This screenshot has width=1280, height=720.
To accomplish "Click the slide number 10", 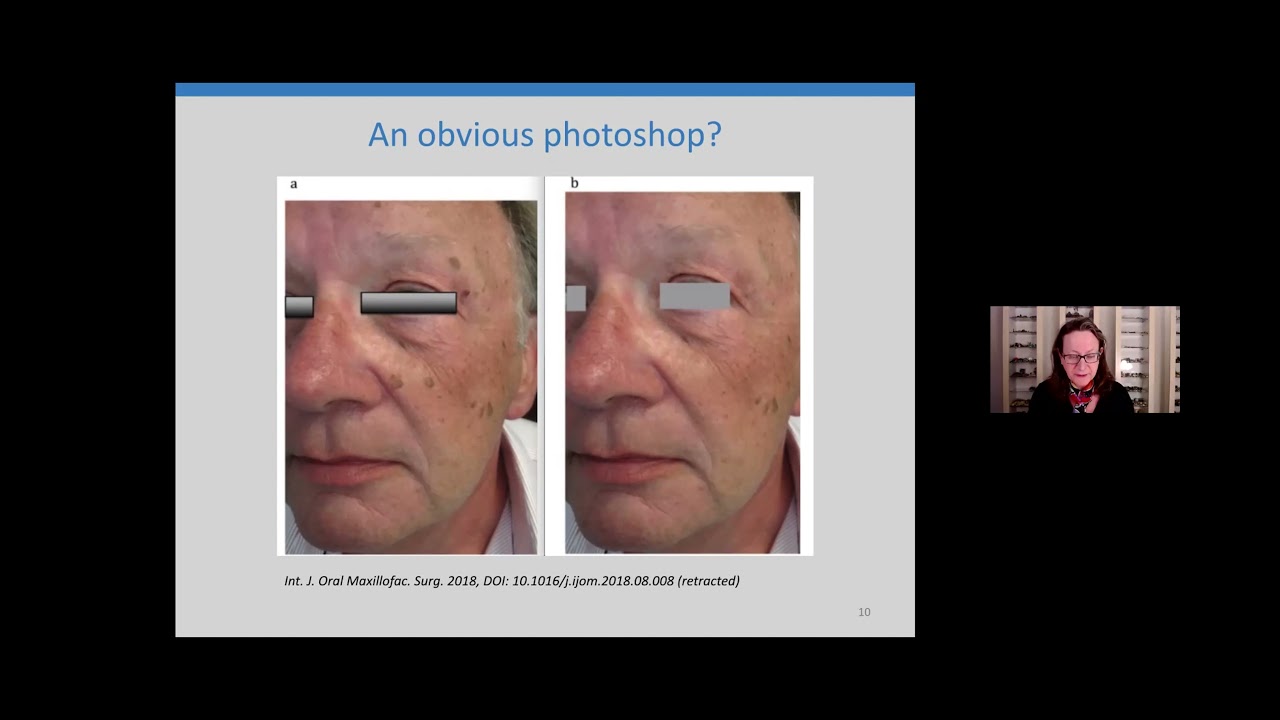I will 864,612.
